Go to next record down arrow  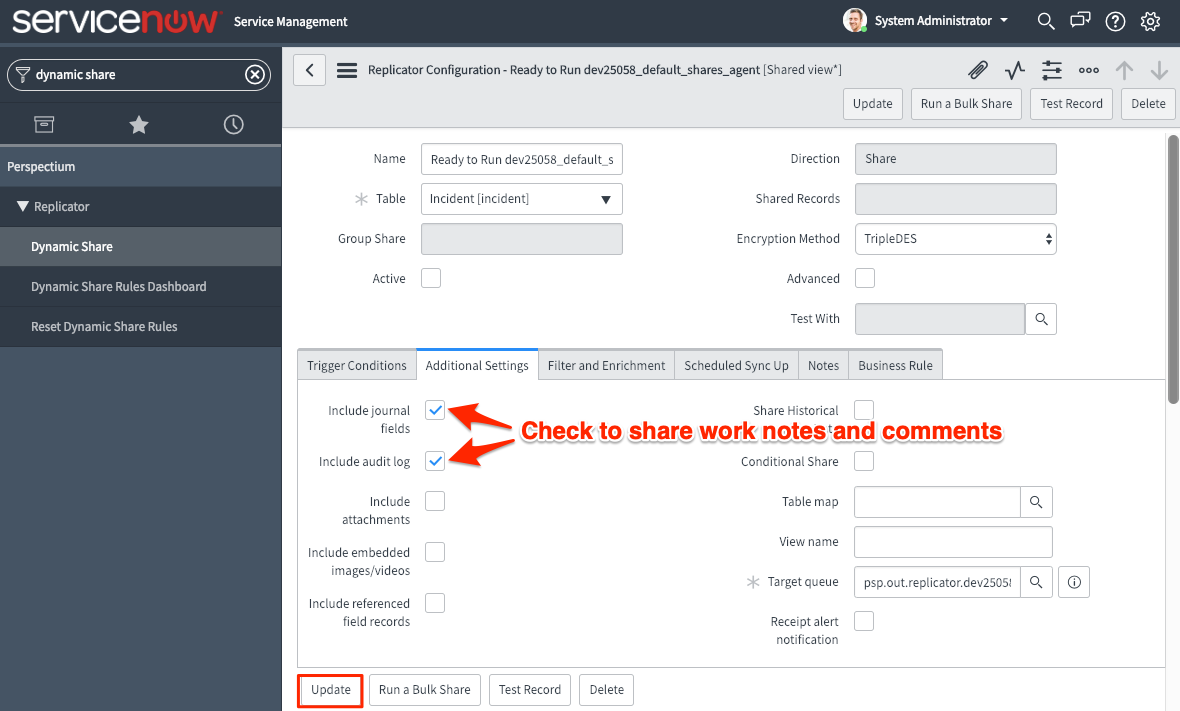(x=1159, y=70)
